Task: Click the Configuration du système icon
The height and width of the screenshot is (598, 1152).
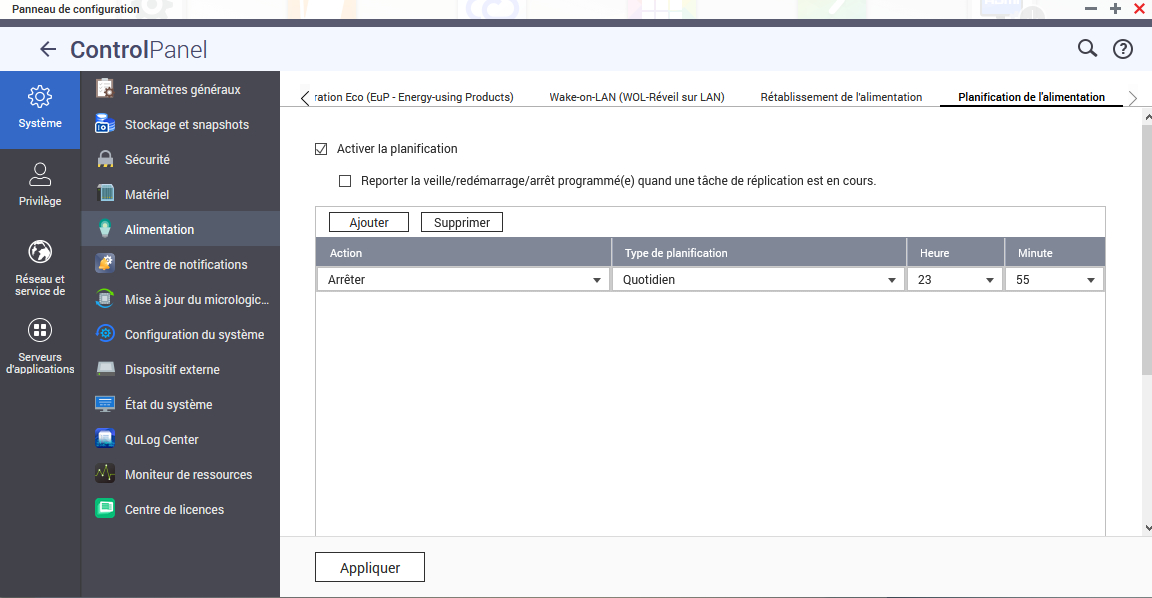Action: (x=105, y=334)
